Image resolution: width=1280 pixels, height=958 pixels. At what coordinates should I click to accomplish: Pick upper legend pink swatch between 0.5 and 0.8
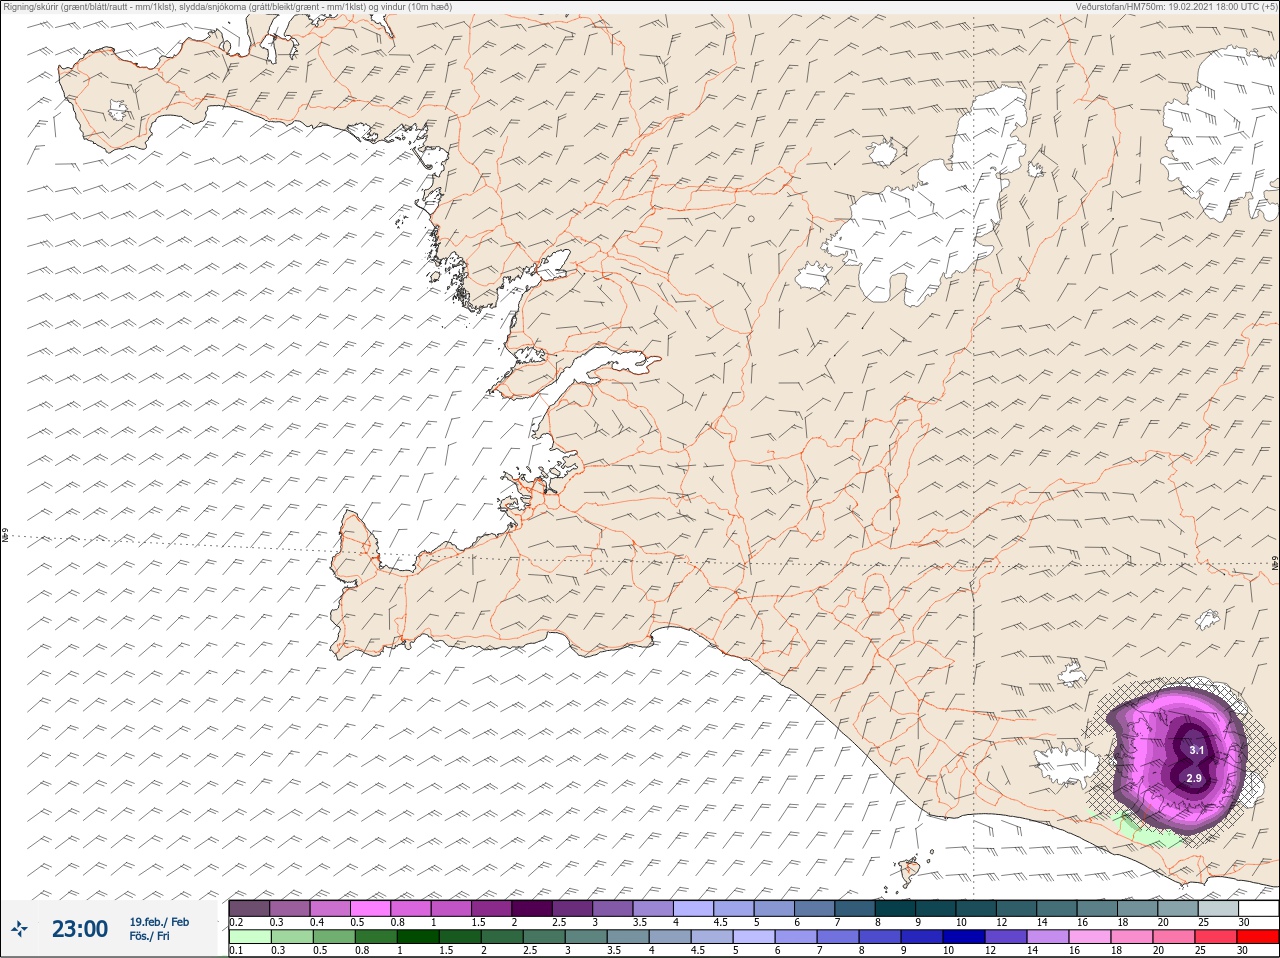(370, 908)
